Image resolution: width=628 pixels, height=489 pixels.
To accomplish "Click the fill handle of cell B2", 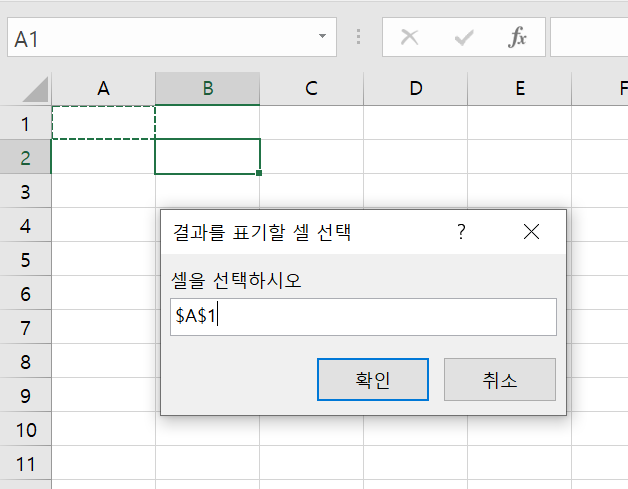I will (259, 173).
